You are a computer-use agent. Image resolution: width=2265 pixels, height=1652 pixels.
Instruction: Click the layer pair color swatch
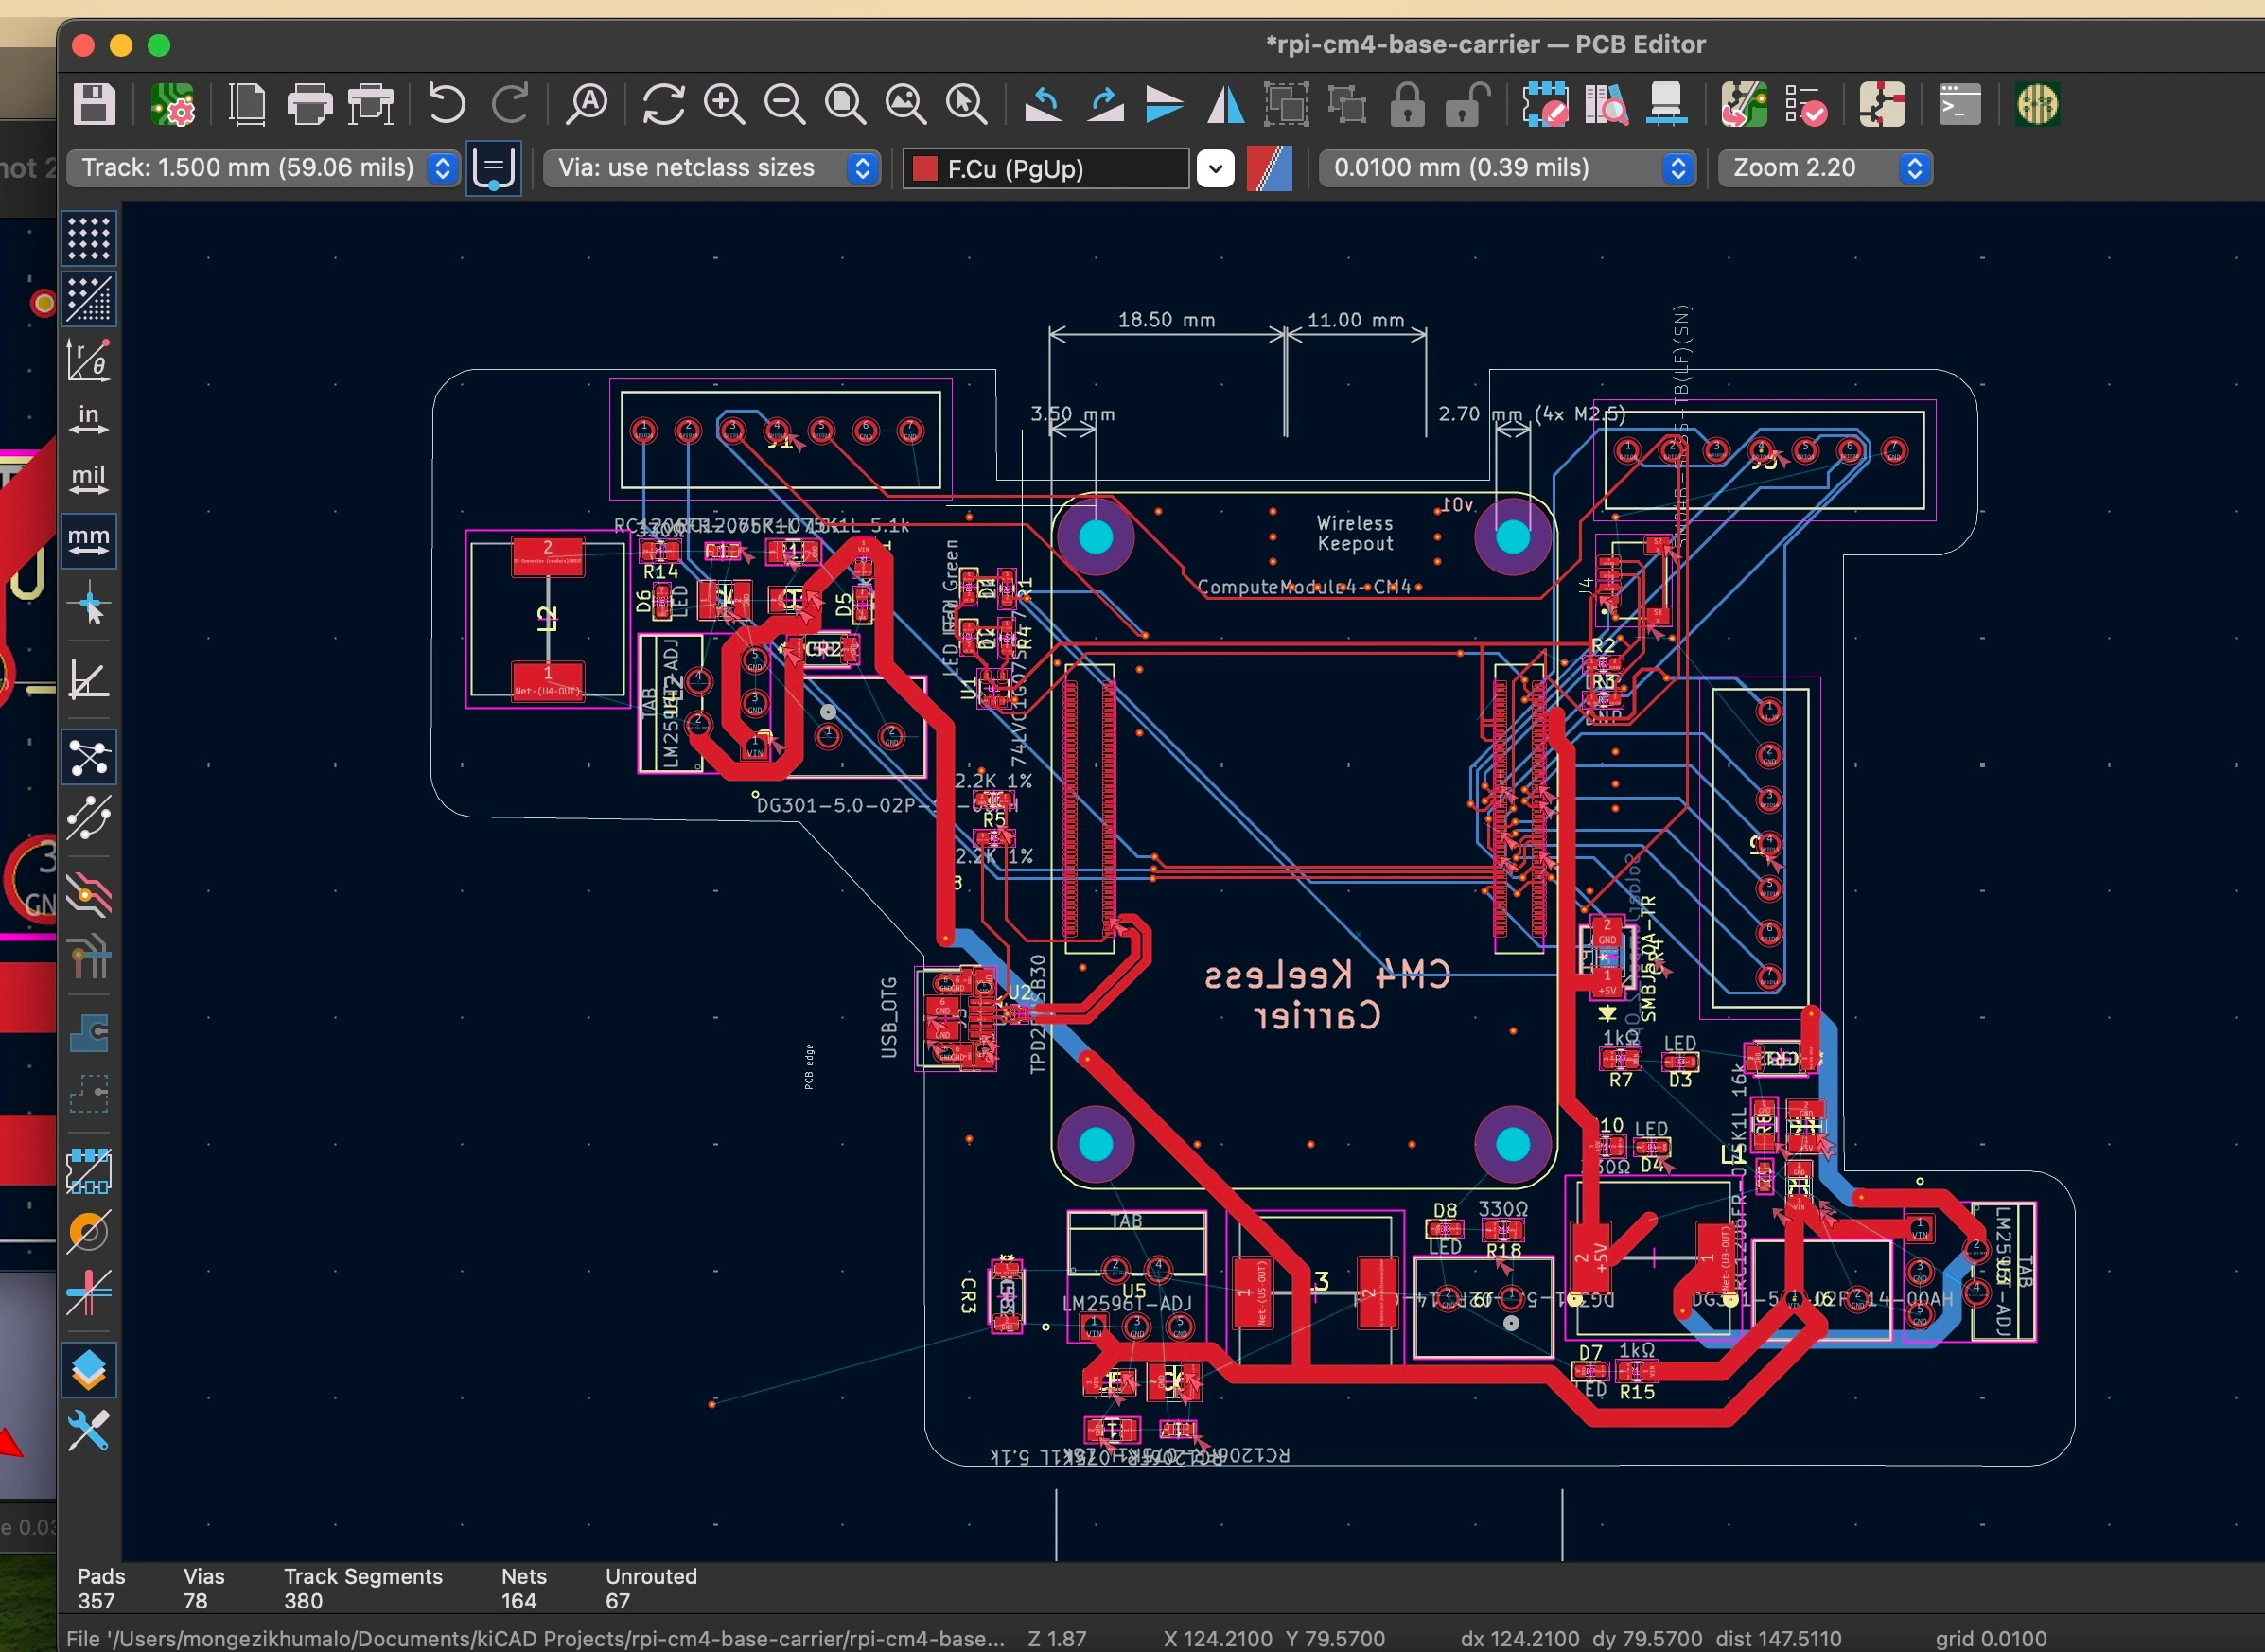click(x=1269, y=168)
